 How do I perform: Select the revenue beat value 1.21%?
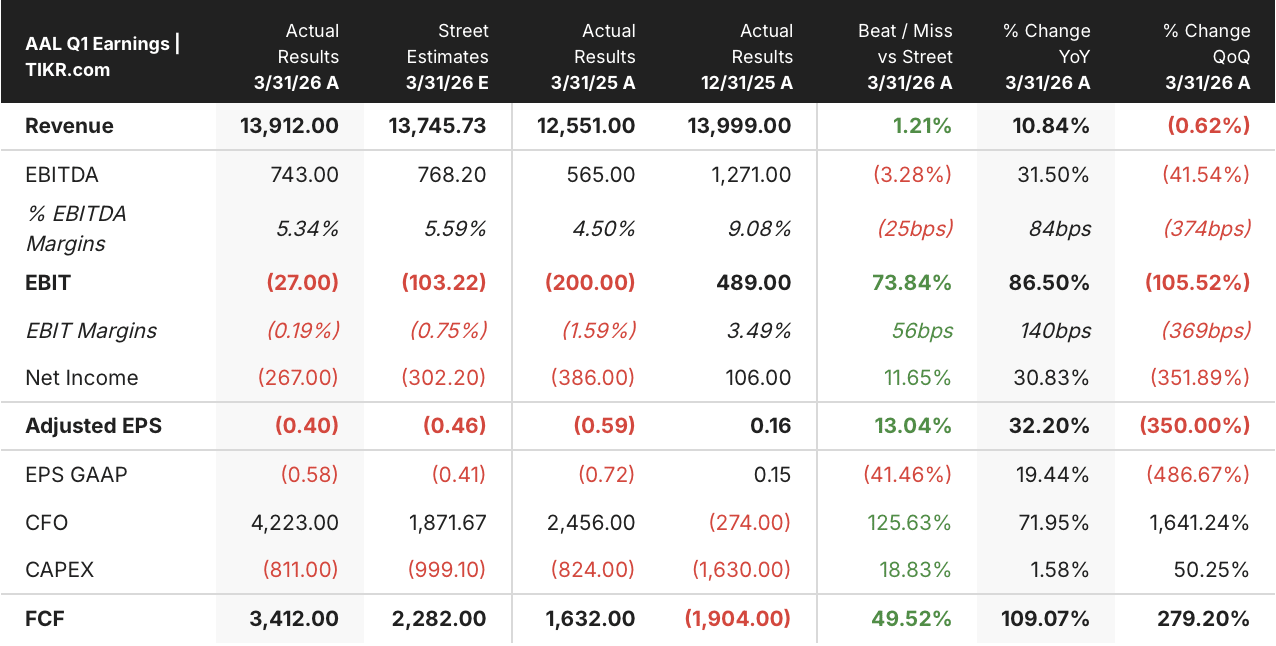922,126
